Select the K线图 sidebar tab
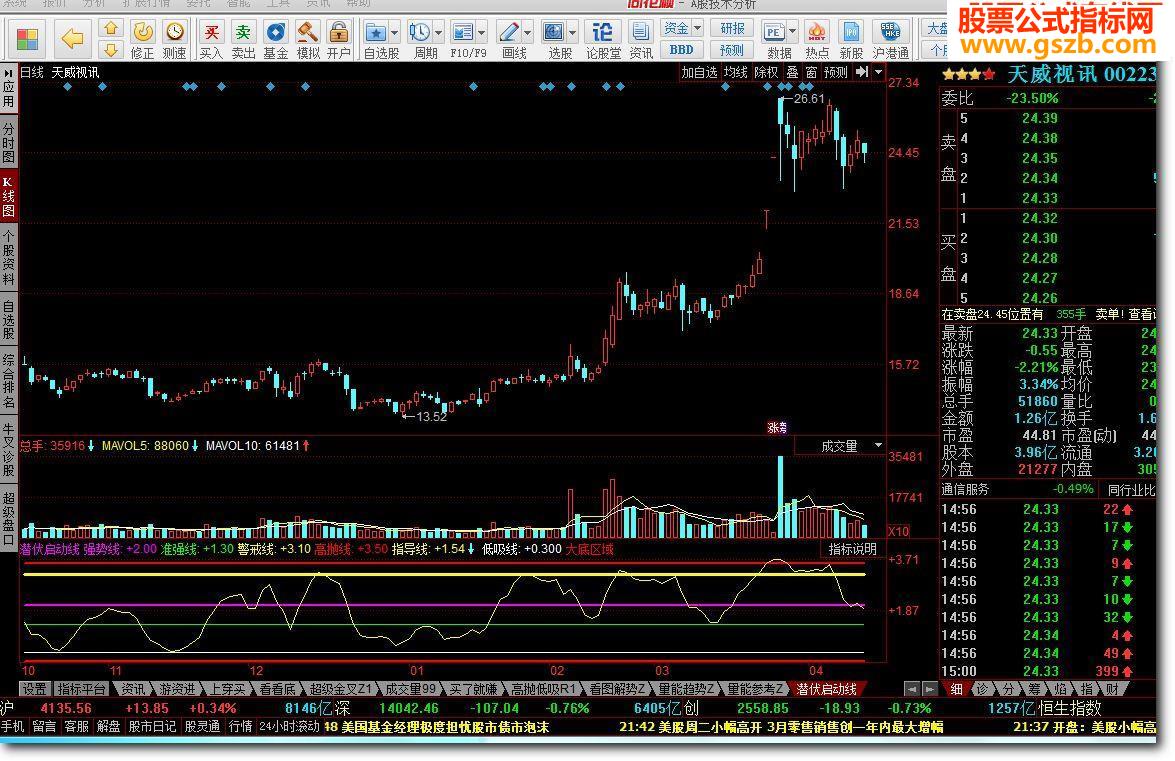Image resolution: width=1175 pixels, height=761 pixels. click(8, 196)
